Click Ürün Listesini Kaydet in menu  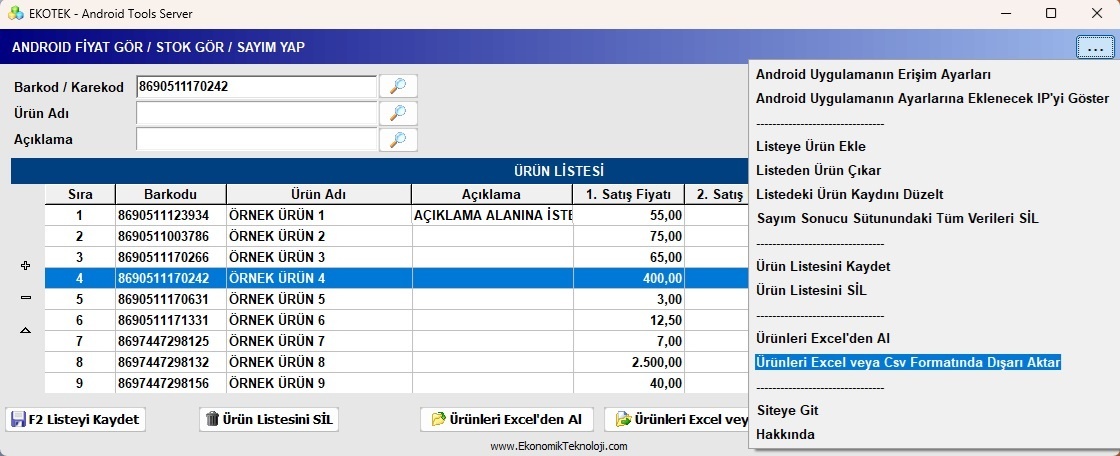(823, 266)
